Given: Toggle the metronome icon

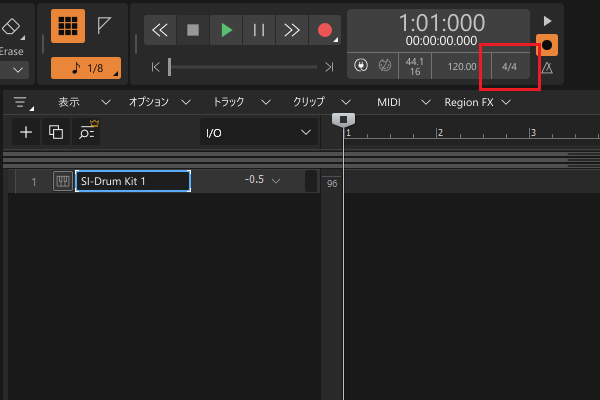Looking at the screenshot, I should 546,68.
